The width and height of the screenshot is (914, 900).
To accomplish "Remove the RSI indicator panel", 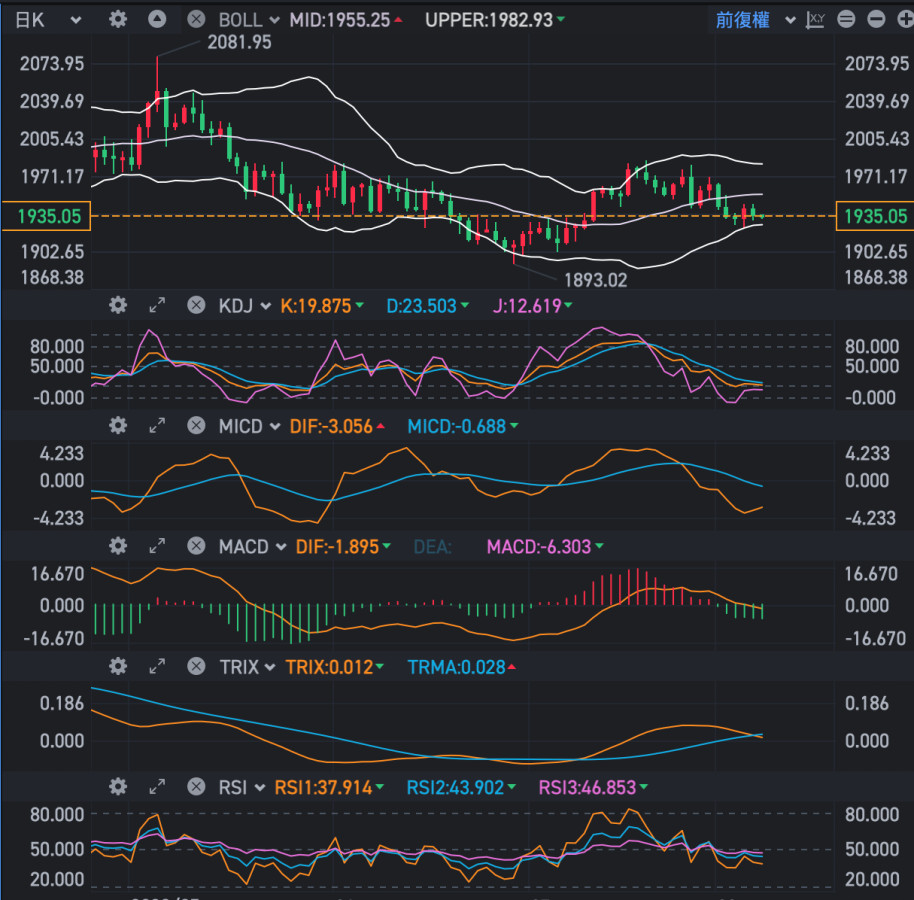I will click(x=196, y=787).
